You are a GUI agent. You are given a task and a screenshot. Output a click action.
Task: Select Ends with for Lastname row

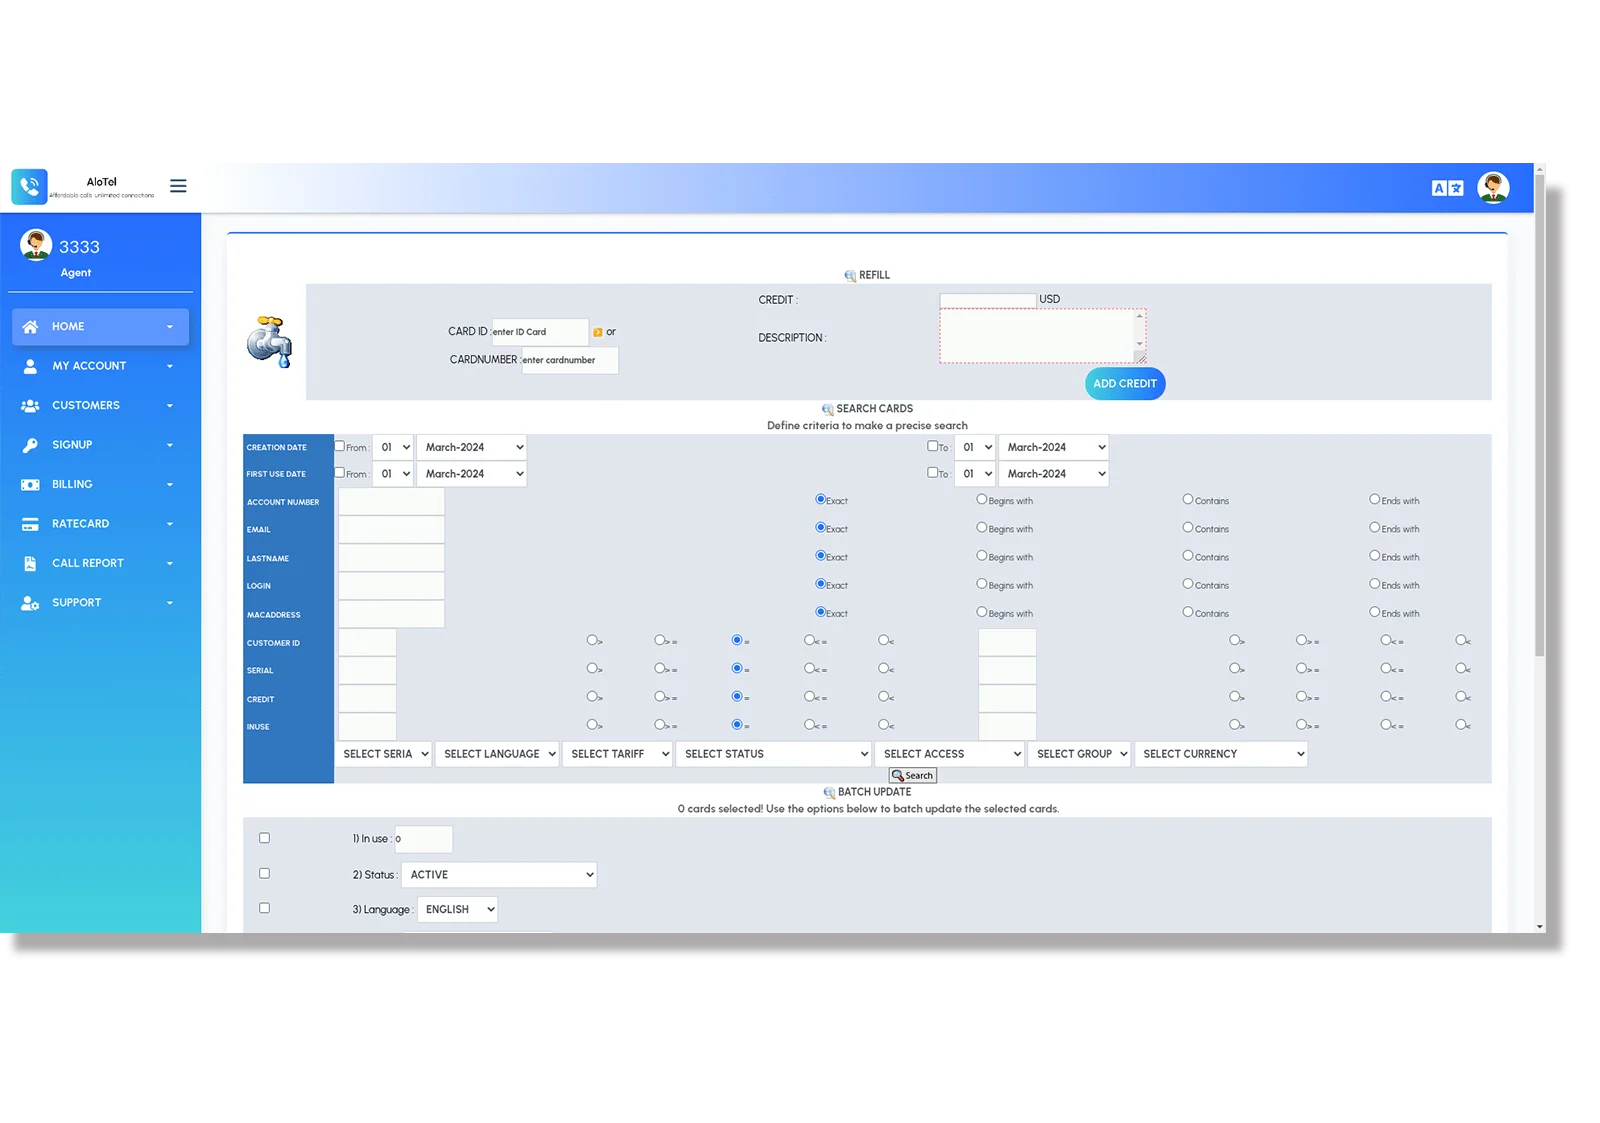pyautogui.click(x=1375, y=556)
